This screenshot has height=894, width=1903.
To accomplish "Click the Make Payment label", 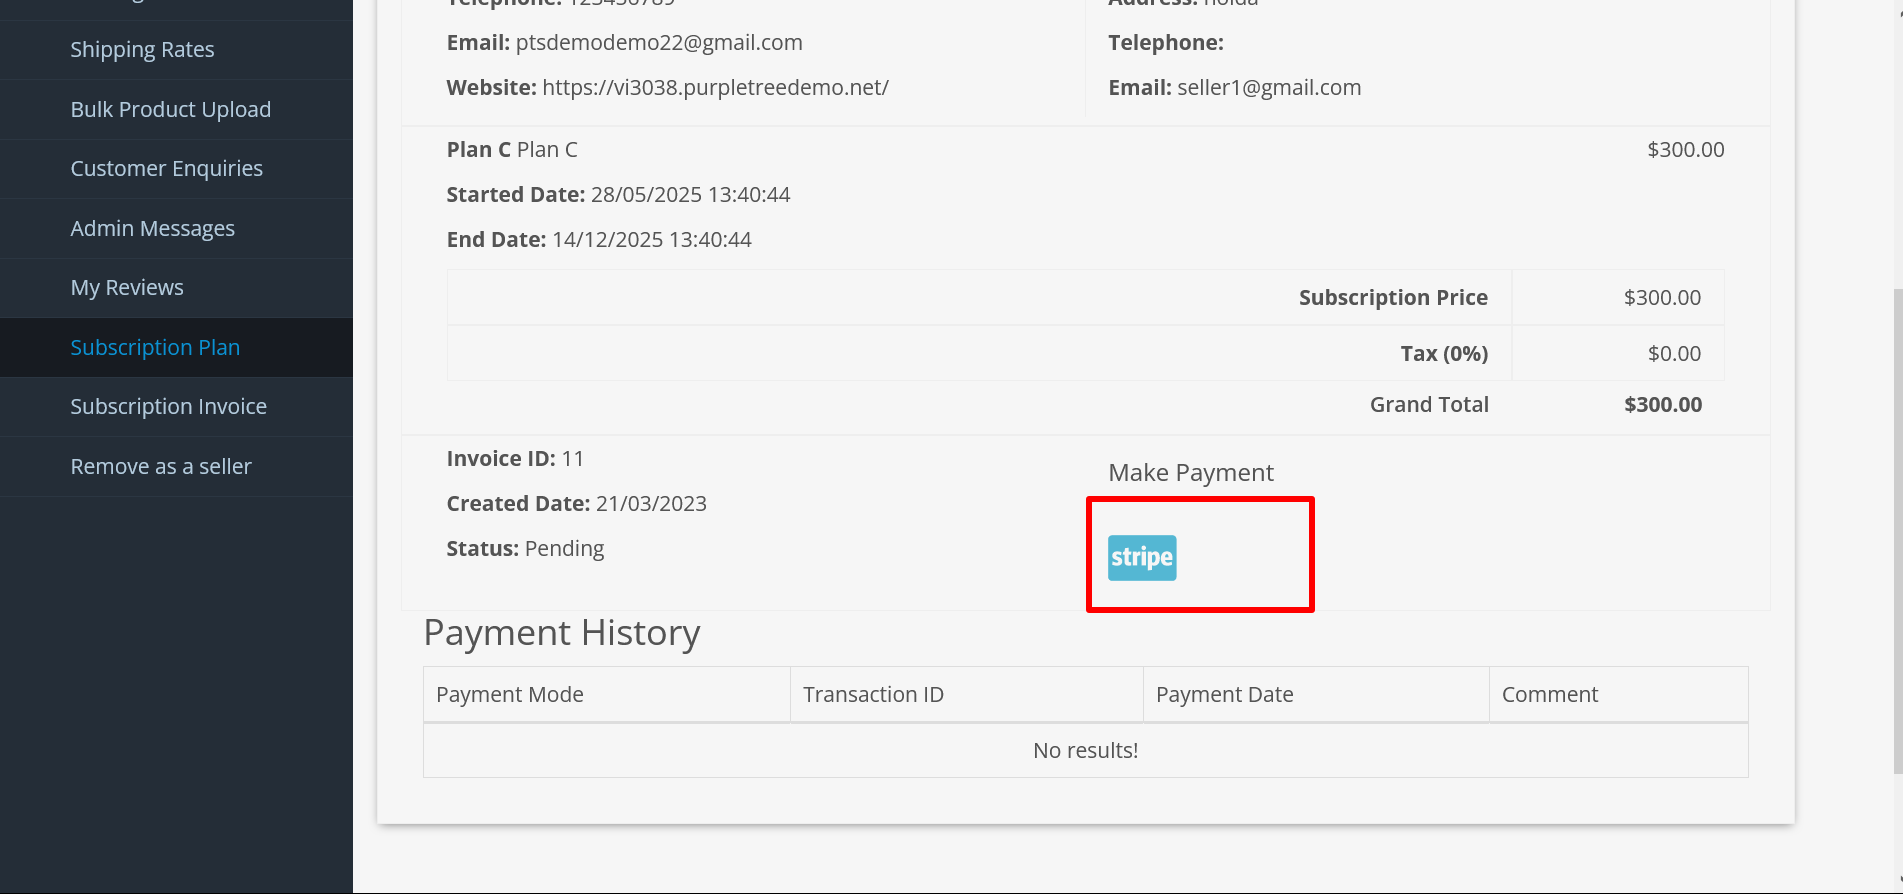I will point(1191,472).
